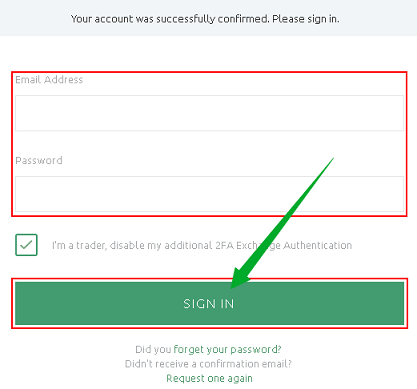Click the Password field label
The image size is (417, 389).
(39, 160)
